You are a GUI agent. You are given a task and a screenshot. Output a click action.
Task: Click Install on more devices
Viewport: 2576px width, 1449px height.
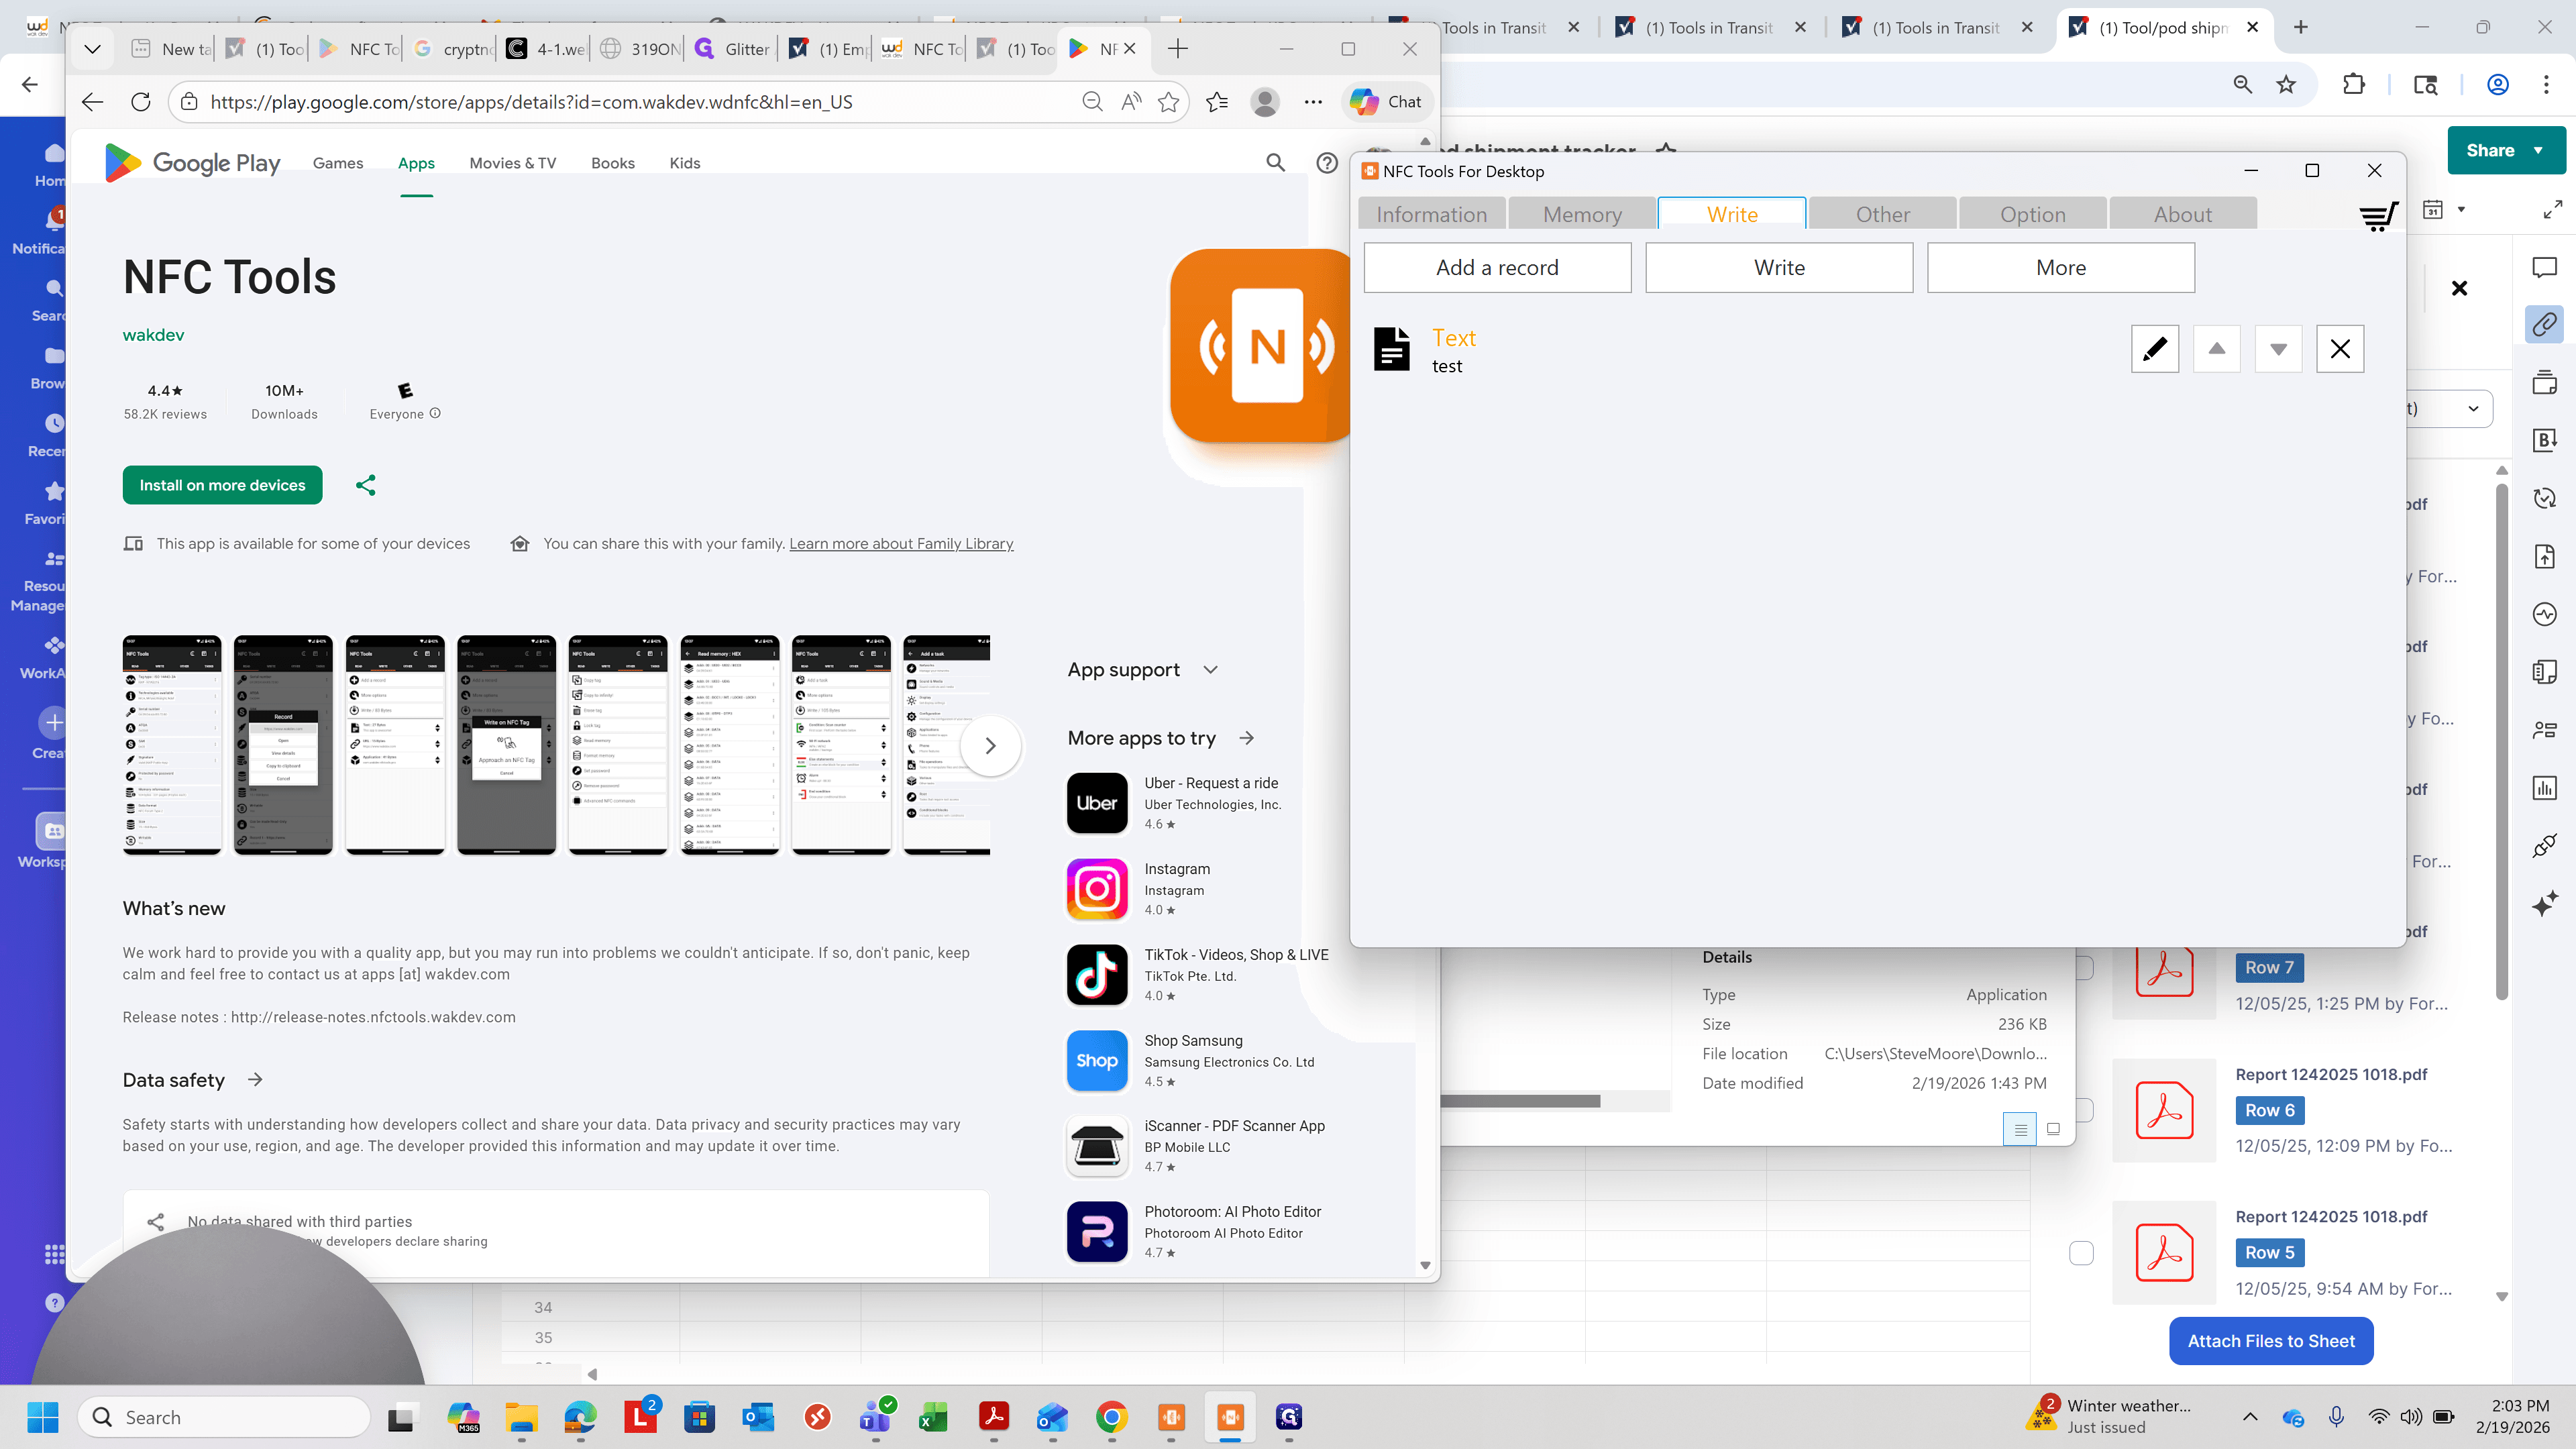point(222,485)
